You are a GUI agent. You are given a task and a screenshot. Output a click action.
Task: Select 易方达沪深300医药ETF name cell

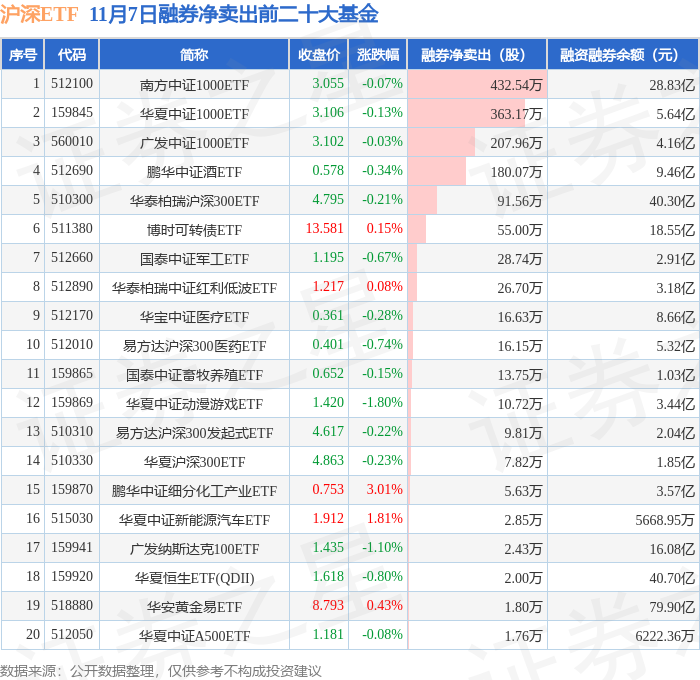pos(194,346)
